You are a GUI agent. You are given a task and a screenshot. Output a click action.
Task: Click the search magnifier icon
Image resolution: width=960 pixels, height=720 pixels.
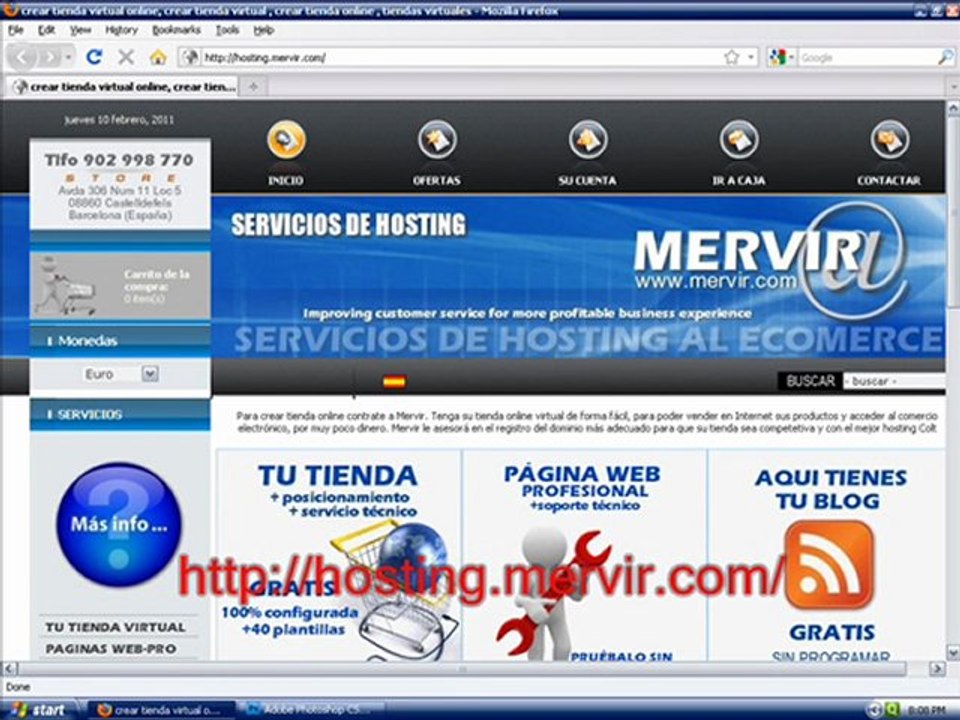tap(945, 58)
